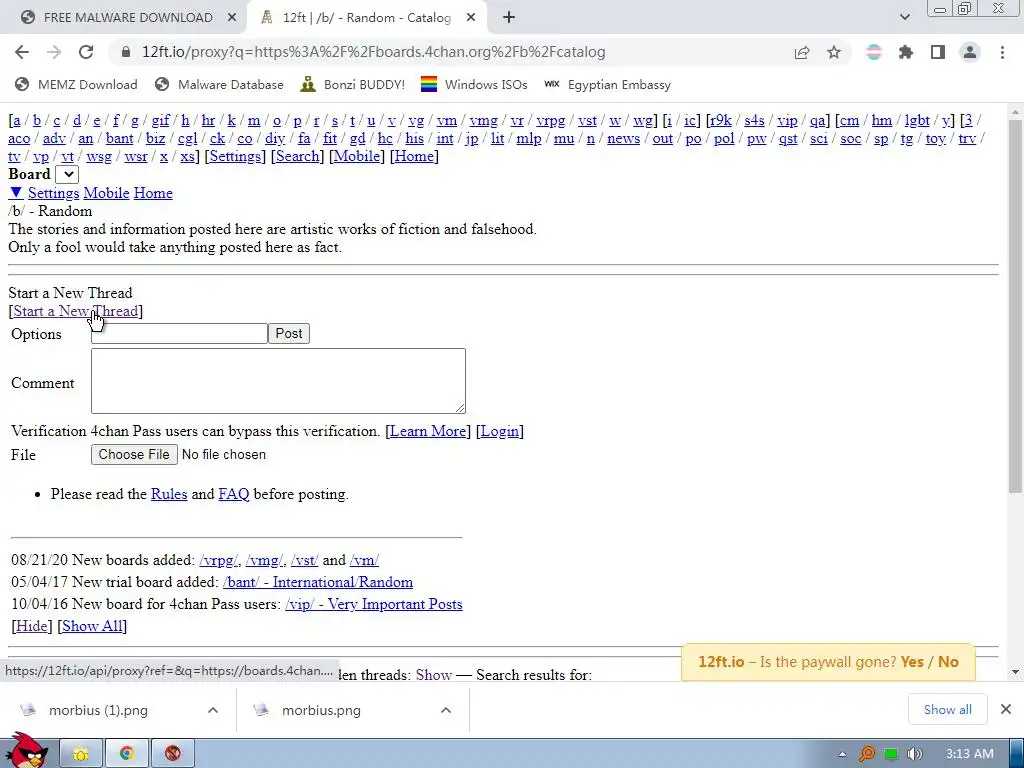Bookmark this page with the star icon
1024x768 pixels.
click(x=834, y=52)
